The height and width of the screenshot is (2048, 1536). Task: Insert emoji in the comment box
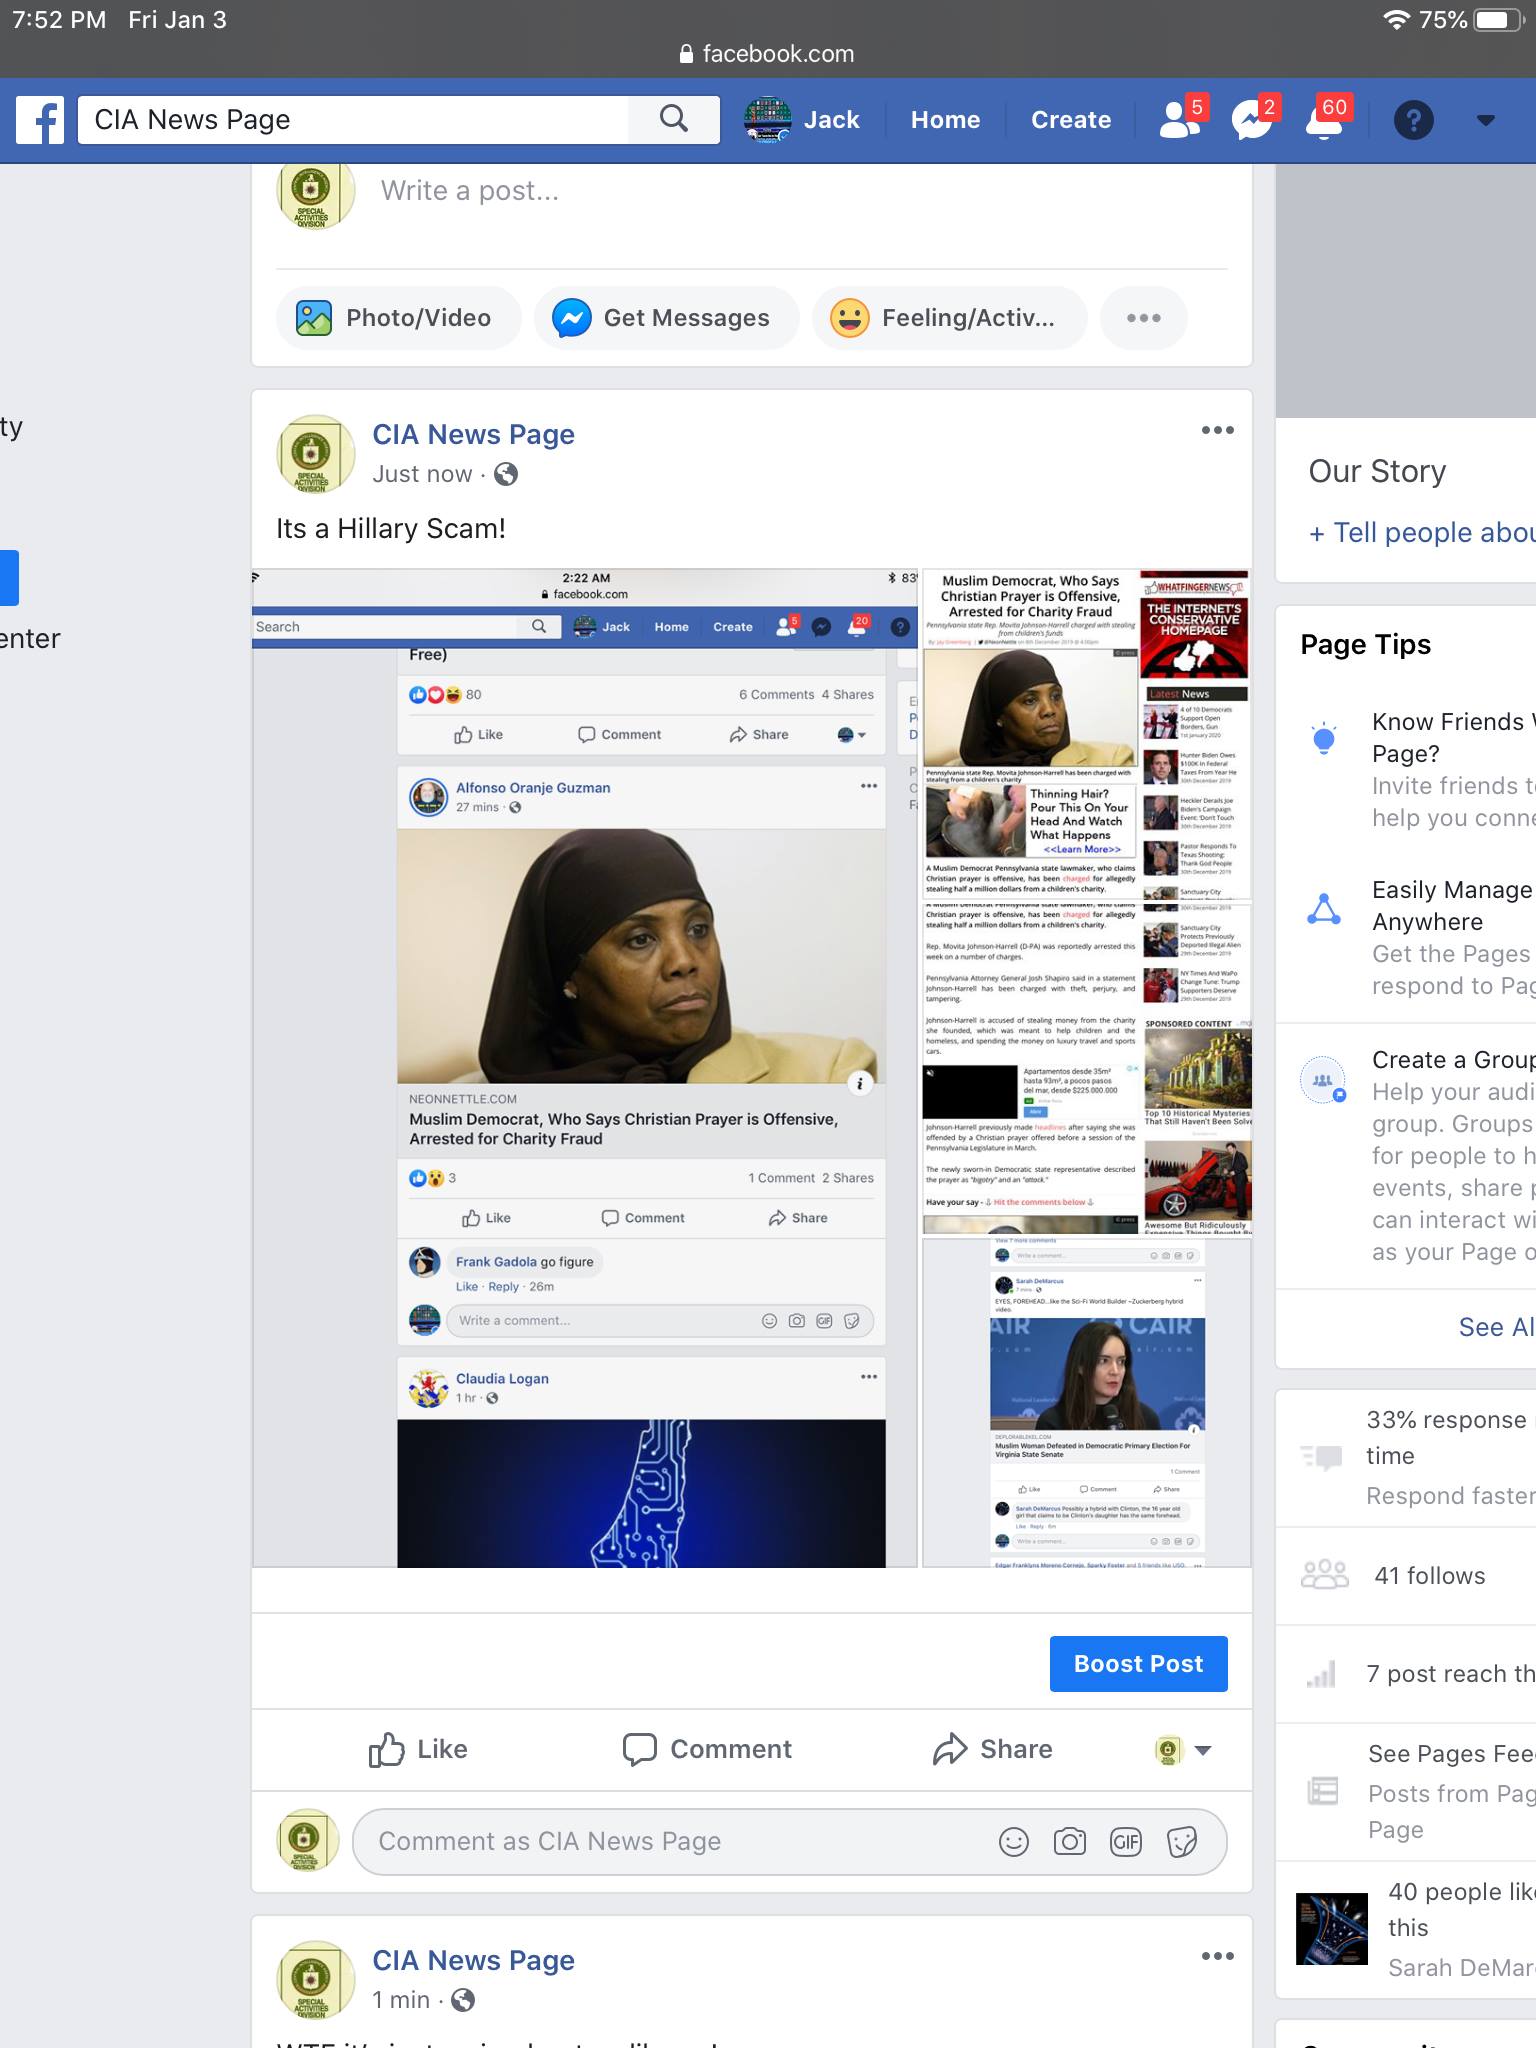(x=1013, y=1842)
